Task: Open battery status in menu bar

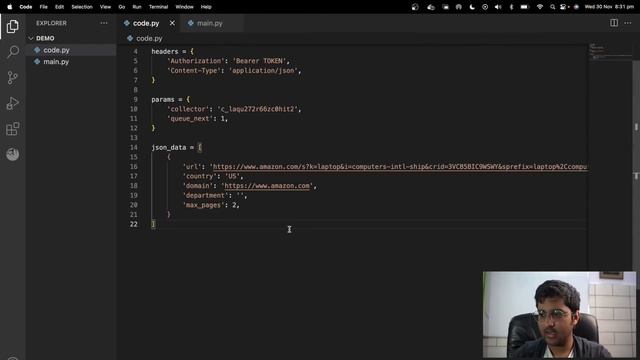Action: coord(525,7)
